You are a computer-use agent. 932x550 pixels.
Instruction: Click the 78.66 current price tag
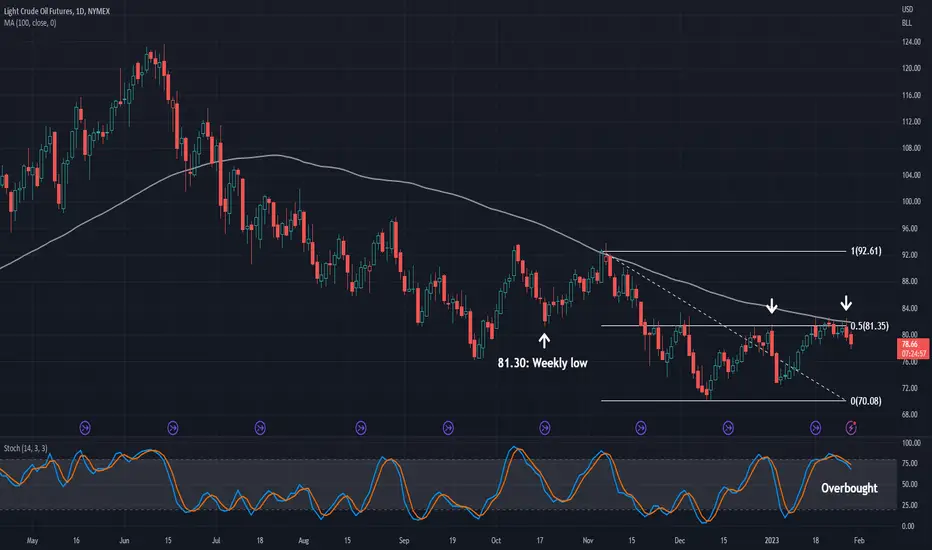[x=912, y=348]
